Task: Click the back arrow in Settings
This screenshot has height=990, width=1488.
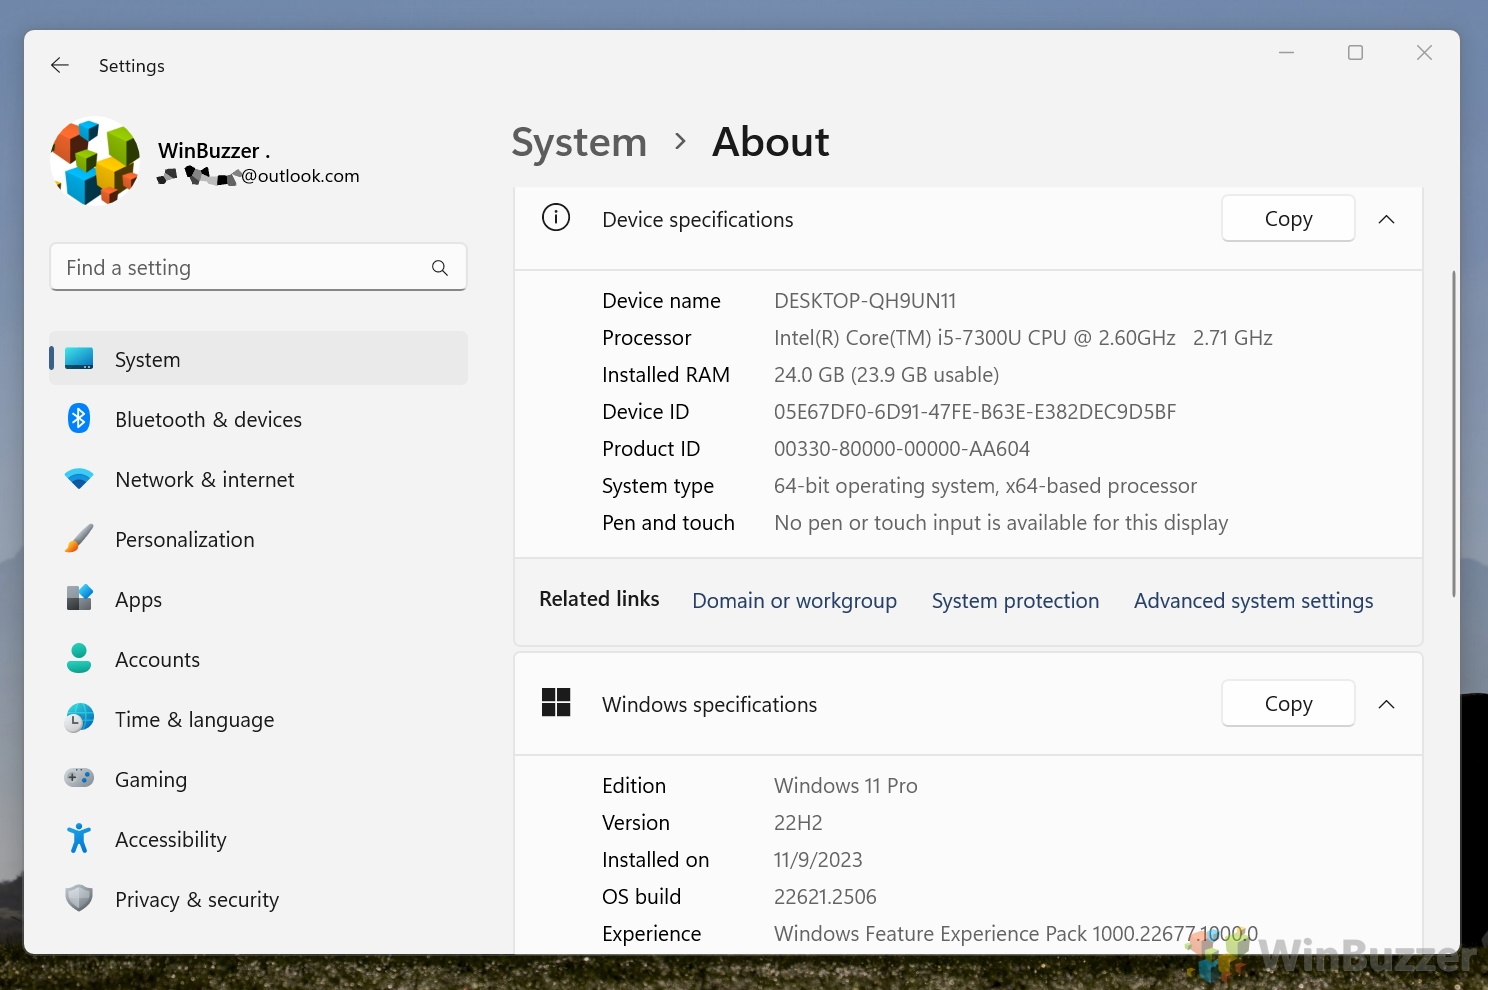Action: pyautogui.click(x=60, y=65)
